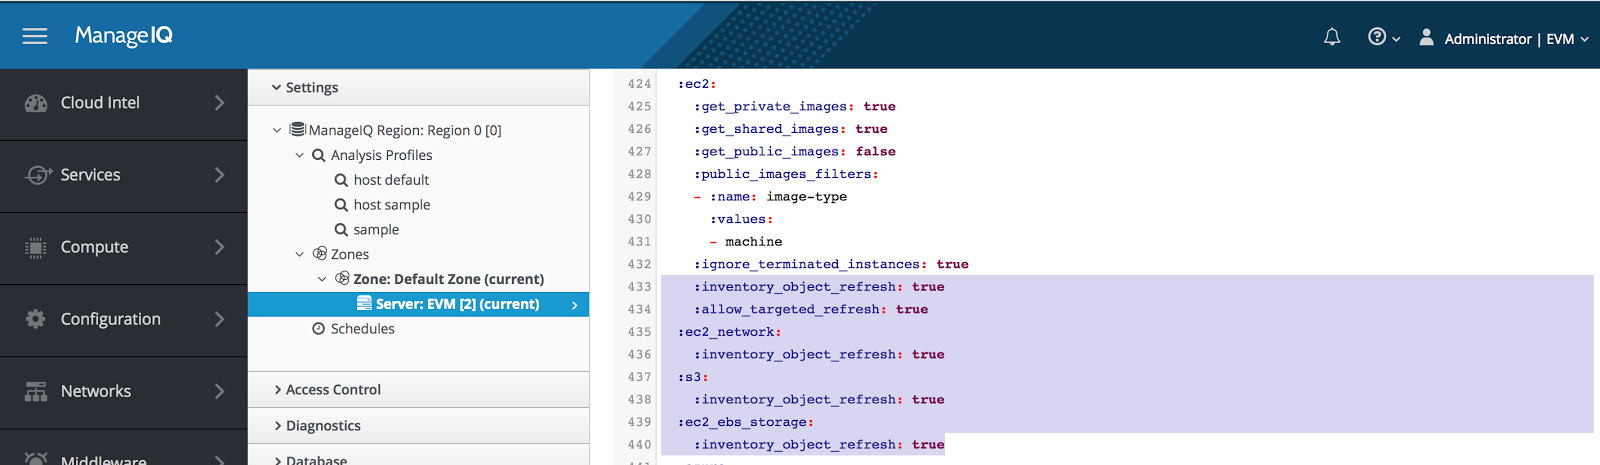The height and width of the screenshot is (465, 1600).
Task: Select ManageIQ Region: Region 0 node
Action: tap(405, 130)
